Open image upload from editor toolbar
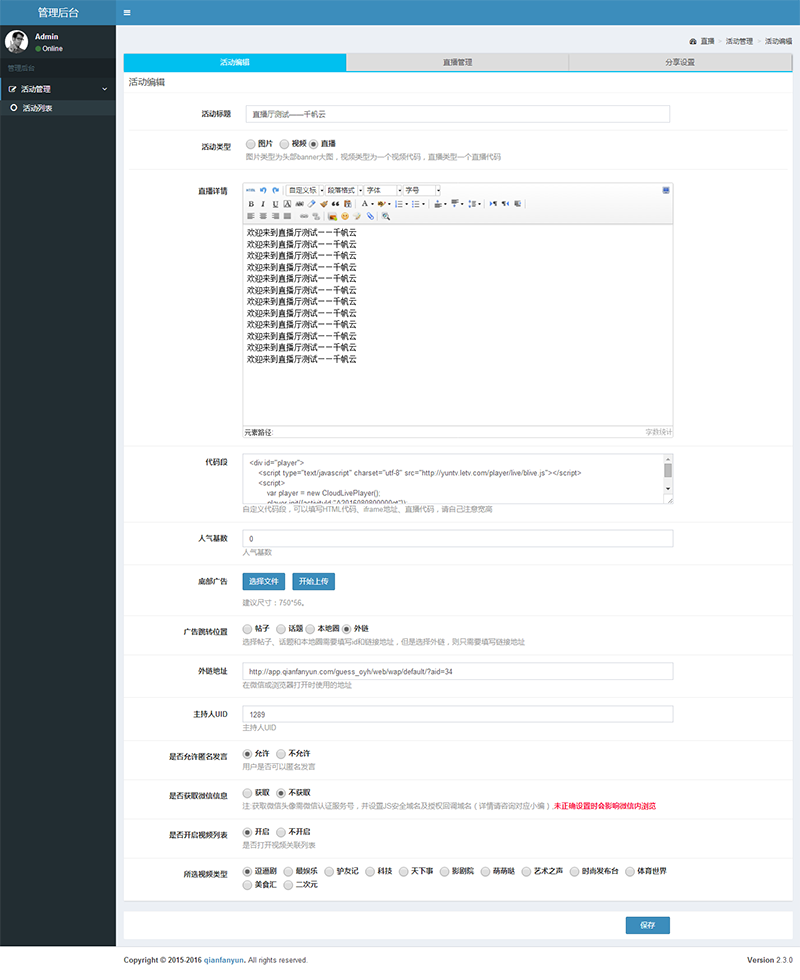 332,216
